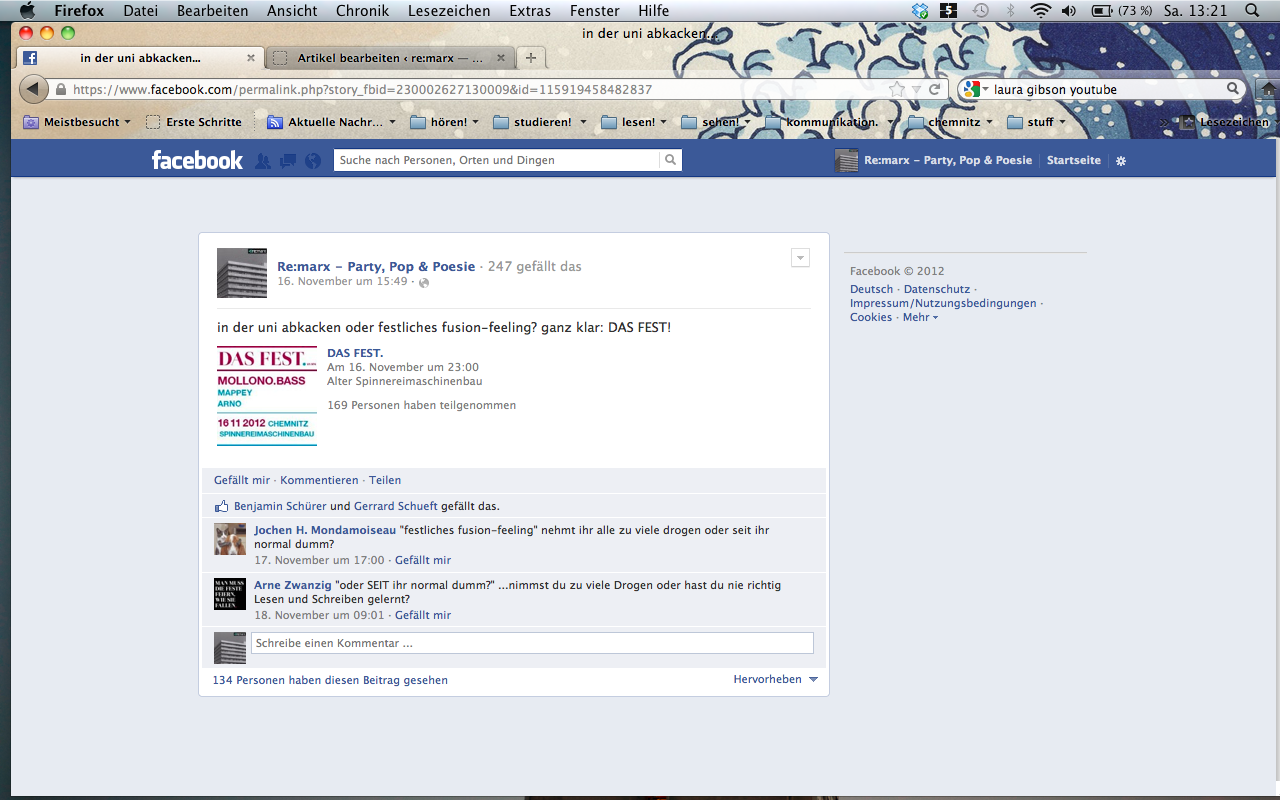Click the Gefällt mir link under the post
The width and height of the screenshot is (1280, 800).
pos(242,480)
